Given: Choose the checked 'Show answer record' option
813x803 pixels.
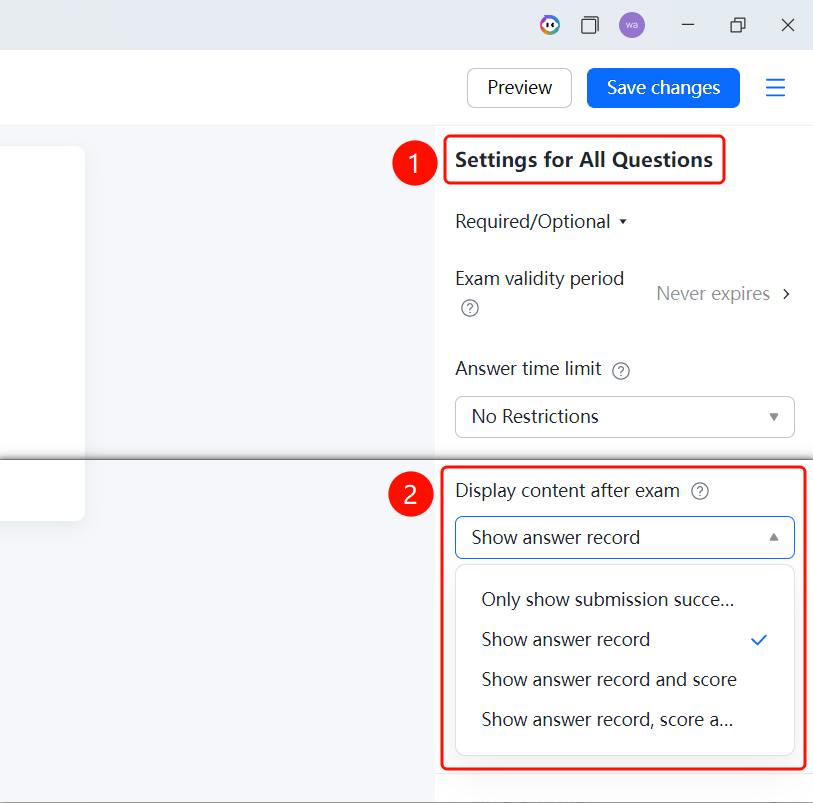Looking at the screenshot, I should click(625, 640).
